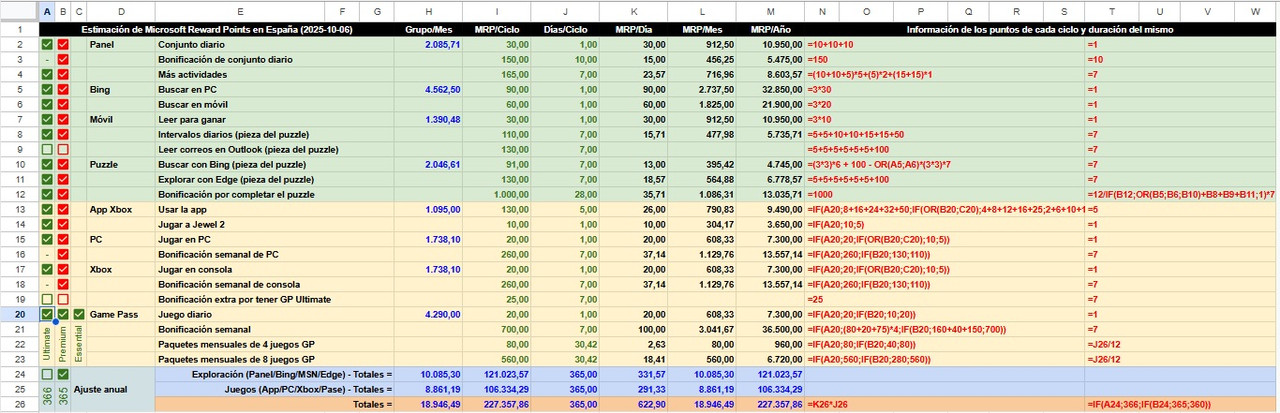Toggle the red checkbox in the Buscar en móvil row

pyautogui.click(x=64, y=105)
